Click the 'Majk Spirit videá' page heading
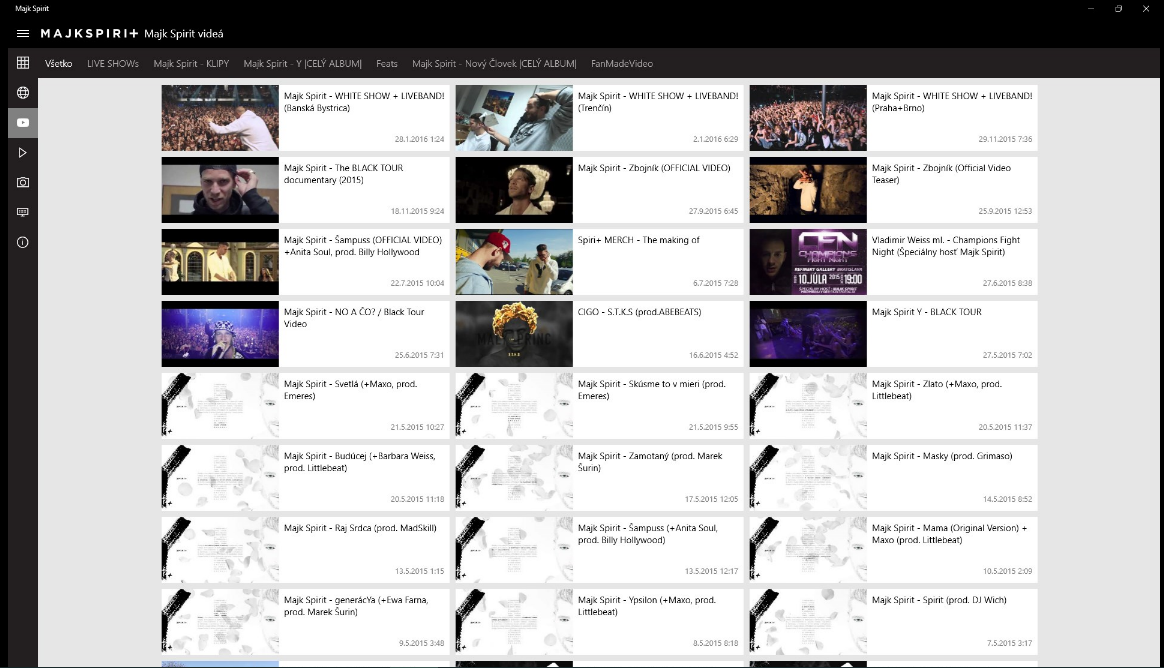This screenshot has width=1164, height=668. [183, 33]
